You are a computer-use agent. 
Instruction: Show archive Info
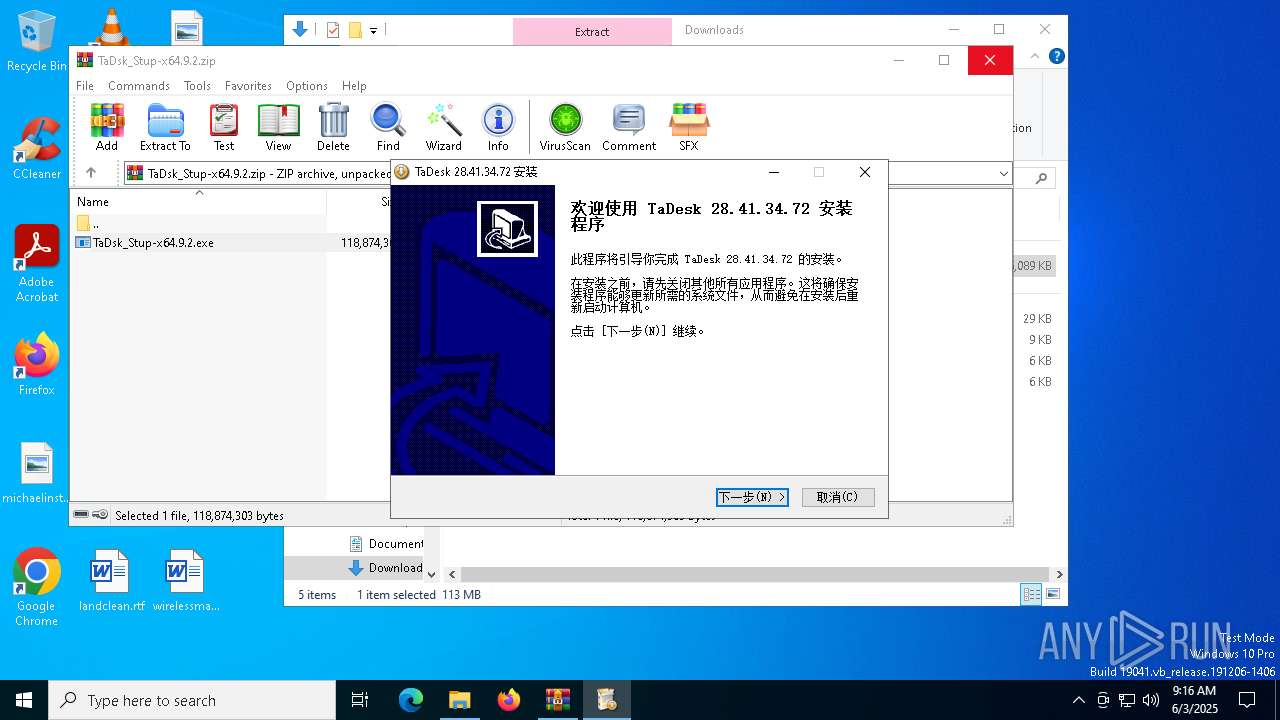click(x=498, y=127)
